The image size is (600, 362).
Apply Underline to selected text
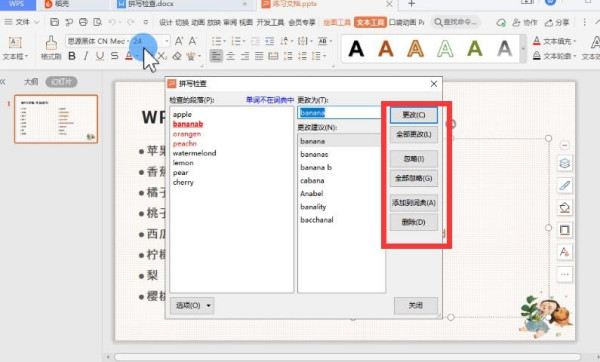pos(100,56)
